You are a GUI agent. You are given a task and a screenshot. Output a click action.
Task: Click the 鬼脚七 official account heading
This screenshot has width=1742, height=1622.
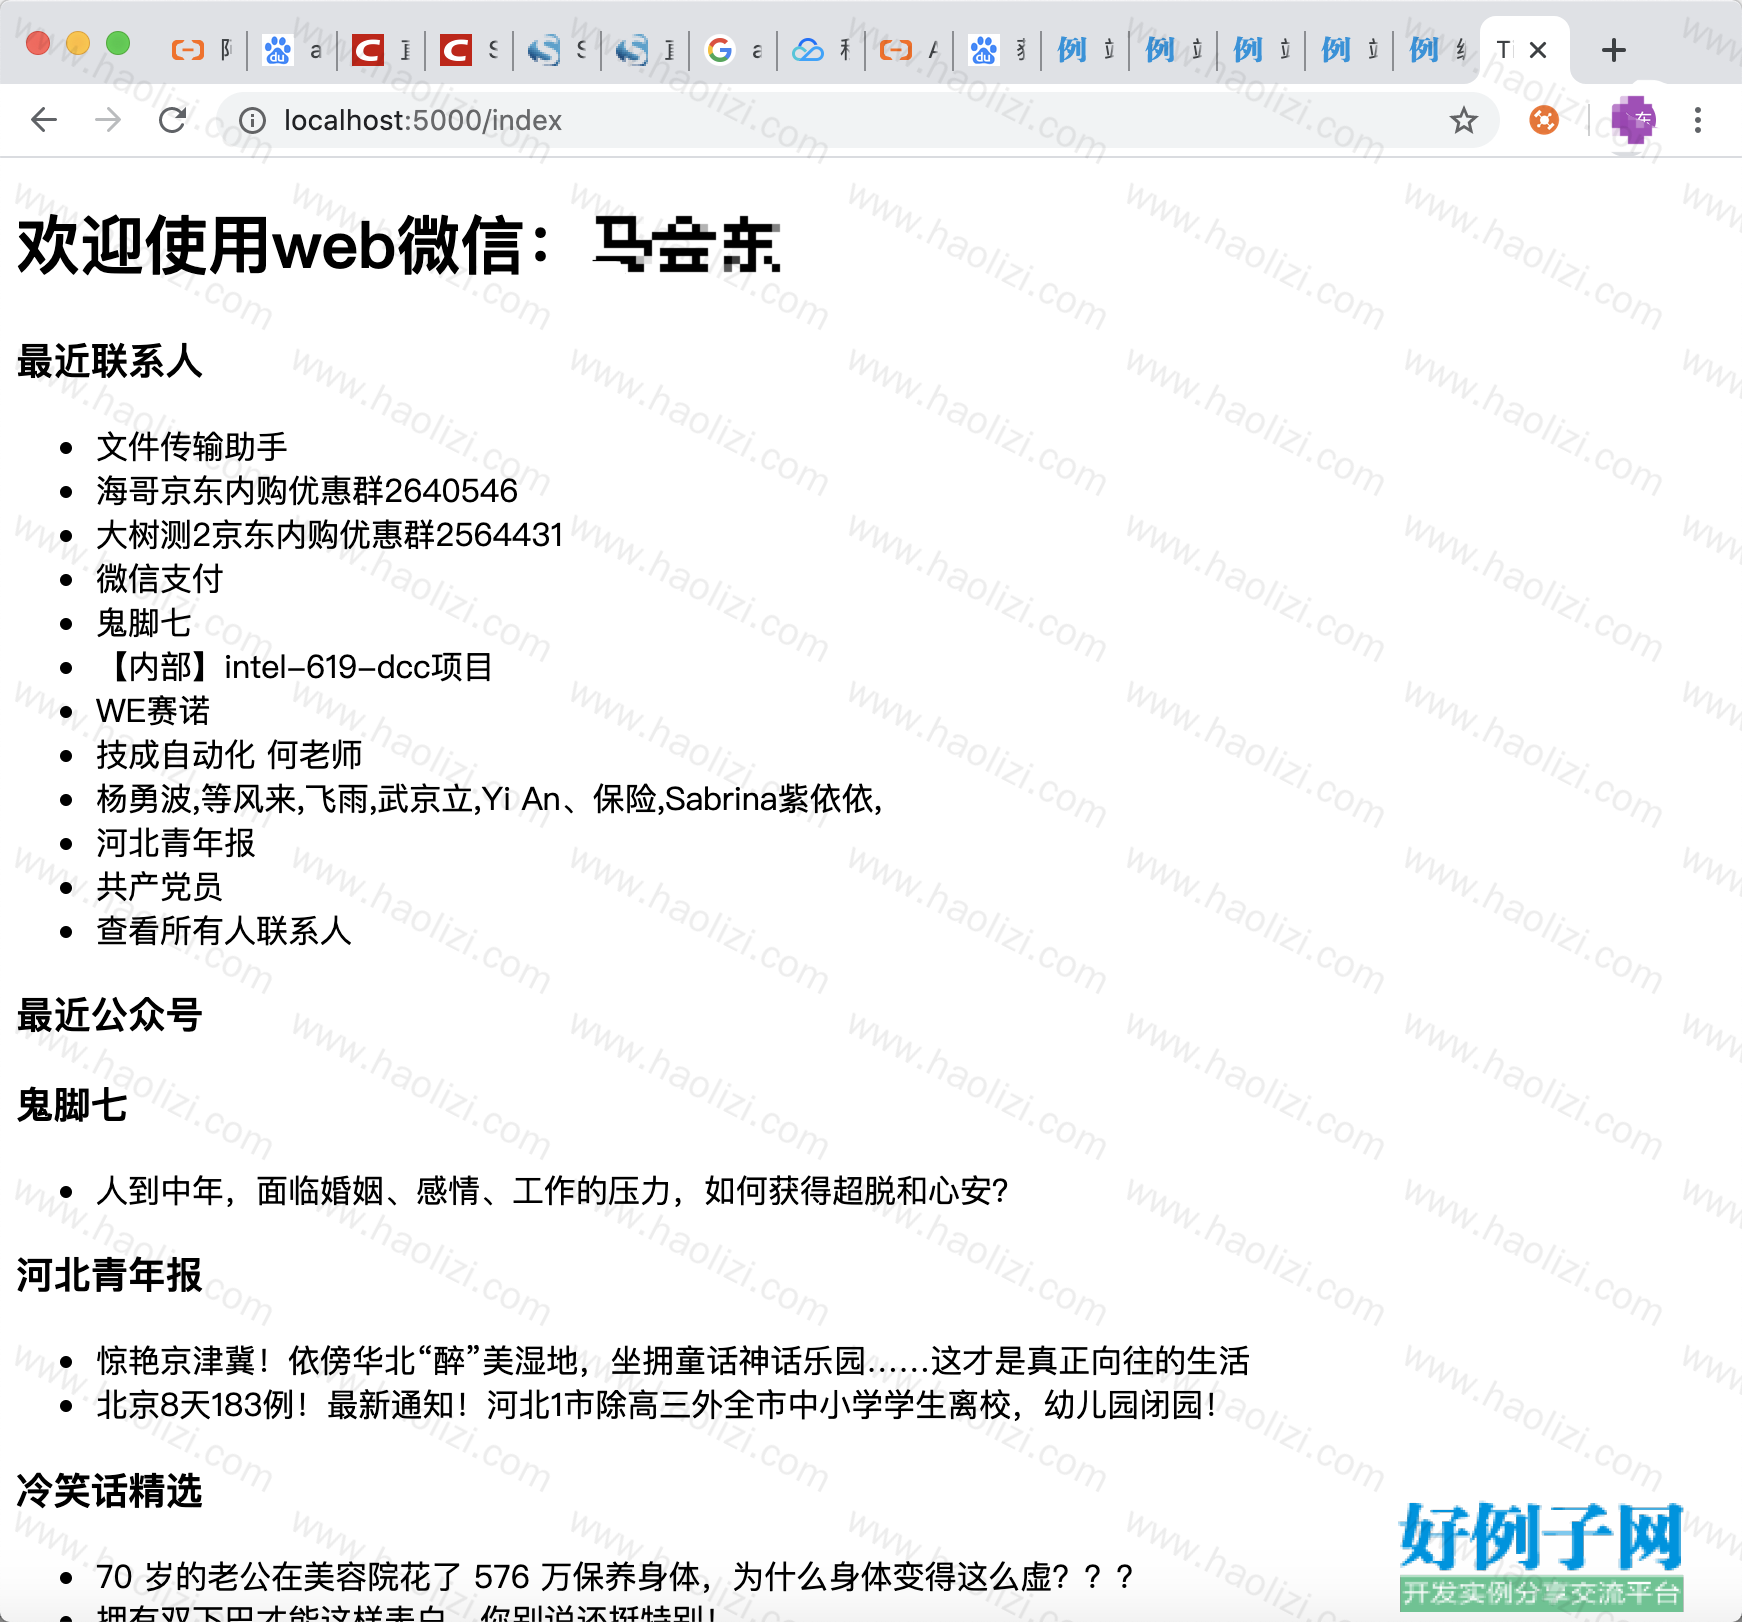click(72, 1105)
